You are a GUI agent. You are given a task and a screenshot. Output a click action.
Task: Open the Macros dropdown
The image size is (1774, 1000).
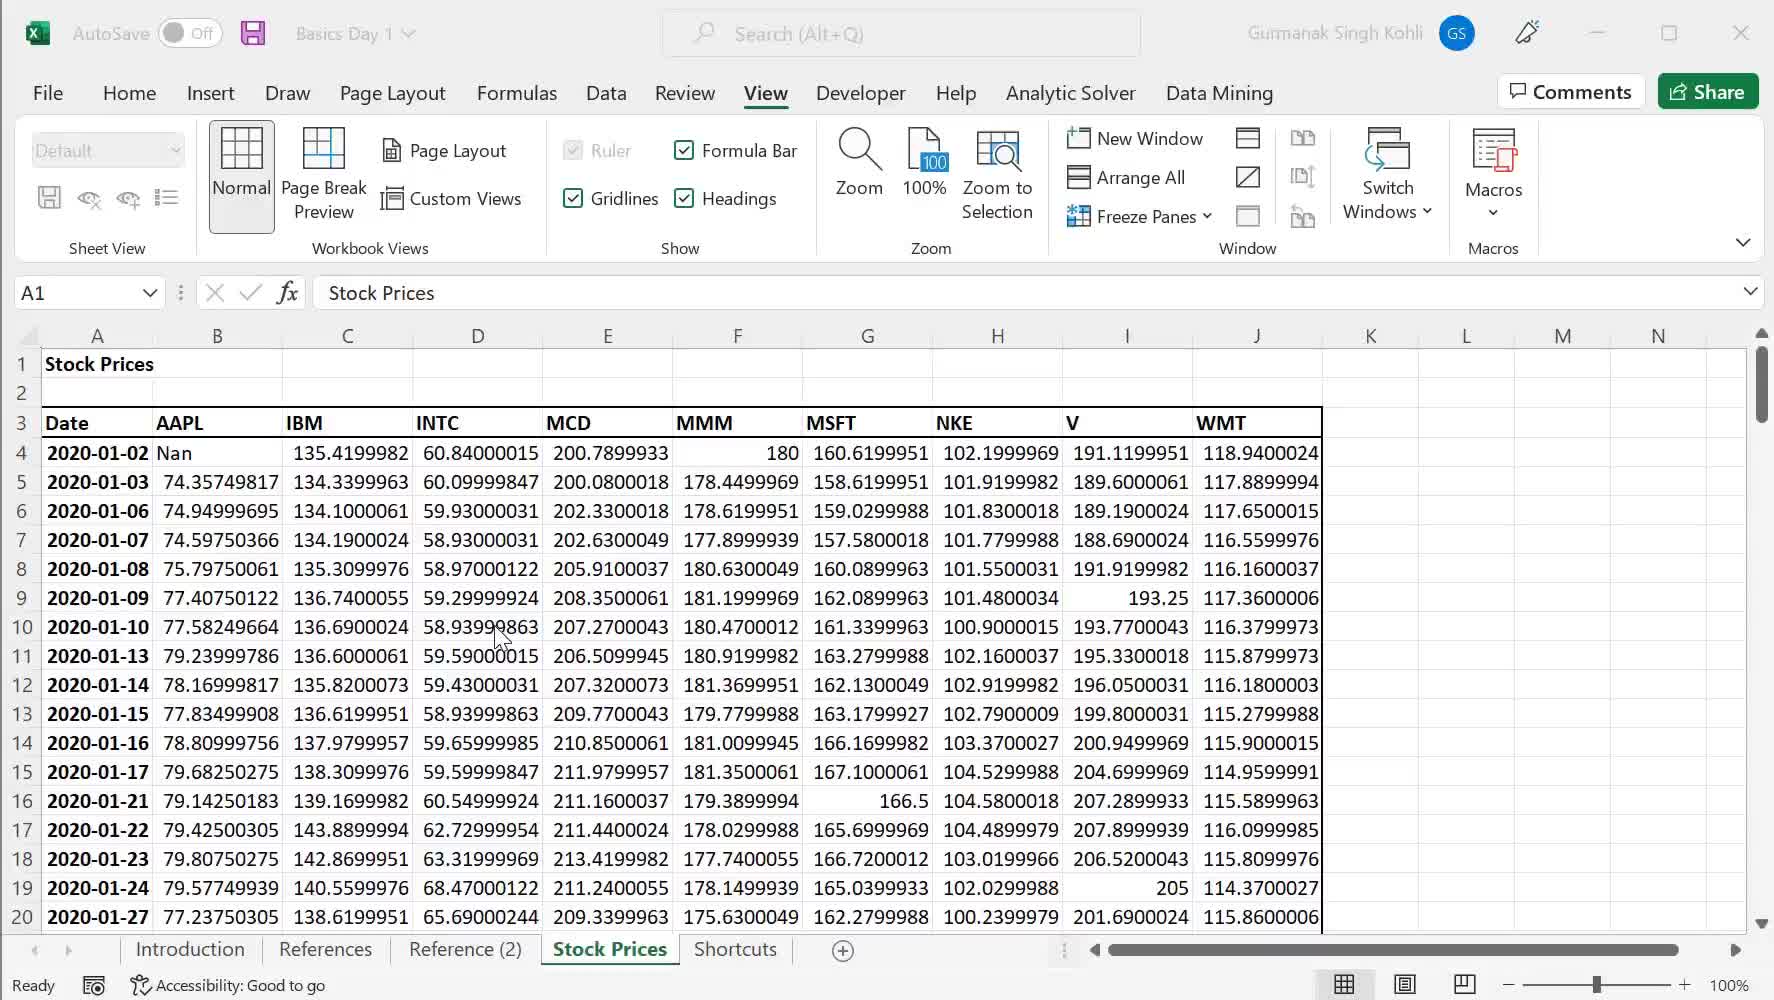tap(1493, 176)
